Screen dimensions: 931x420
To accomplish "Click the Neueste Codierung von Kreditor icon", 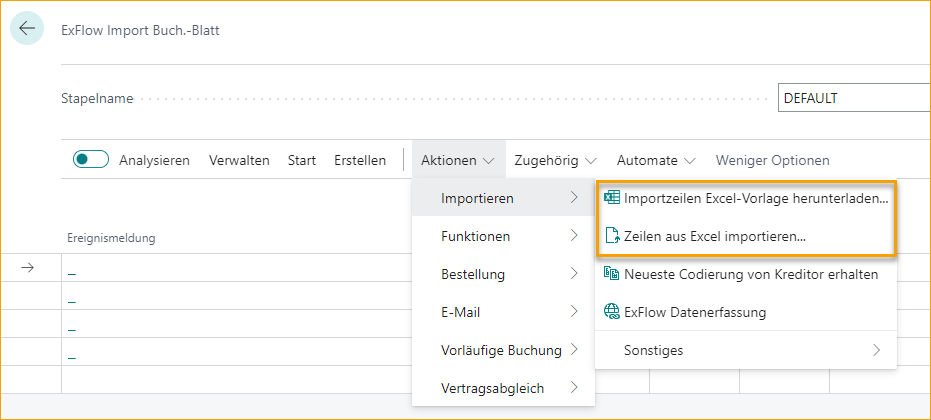I will tap(612, 274).
